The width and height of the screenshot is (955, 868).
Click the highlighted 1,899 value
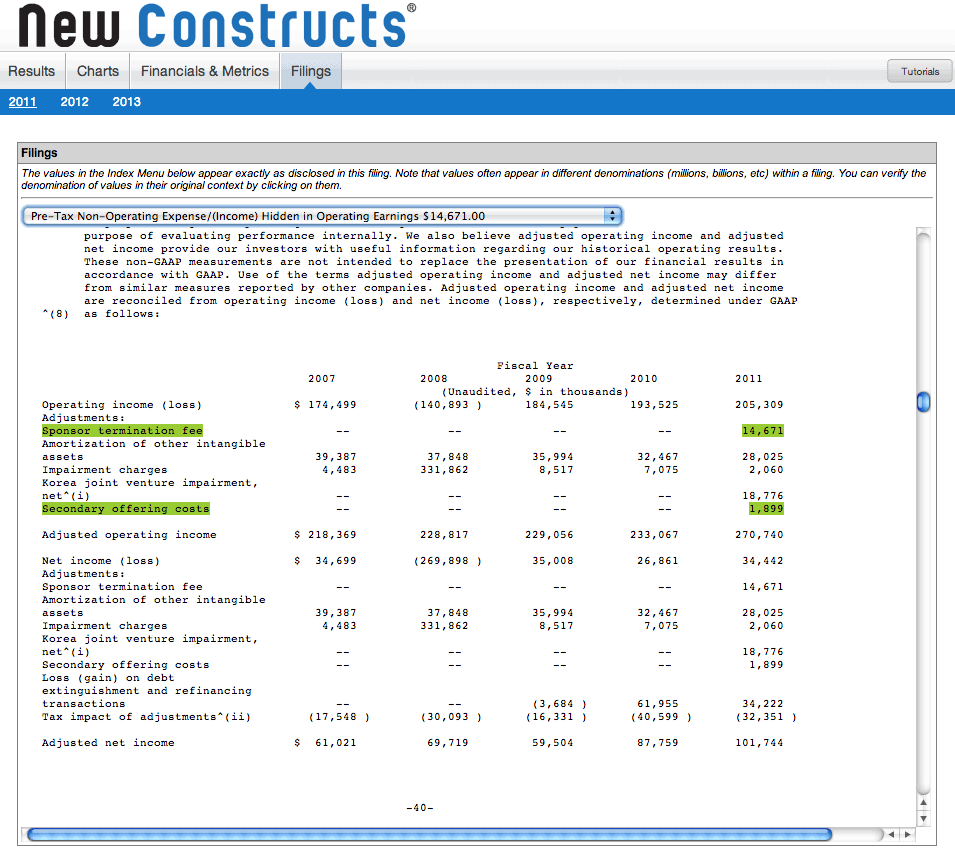[766, 509]
